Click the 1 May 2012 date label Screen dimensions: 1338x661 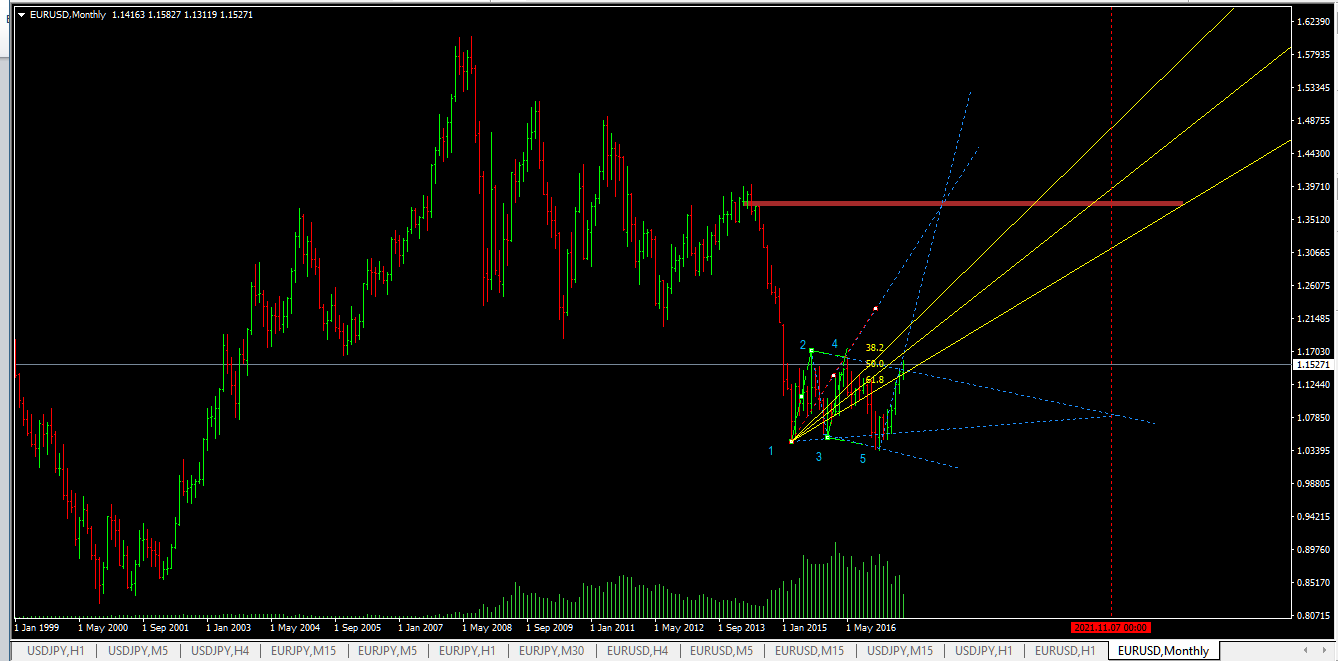pos(677,628)
